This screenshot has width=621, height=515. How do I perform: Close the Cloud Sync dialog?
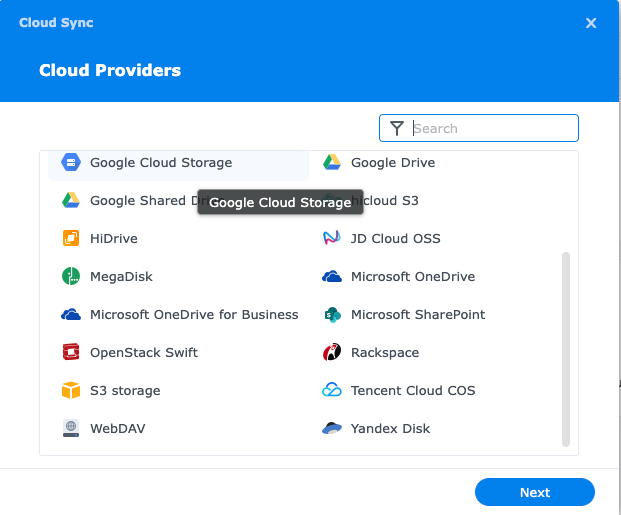click(x=591, y=23)
